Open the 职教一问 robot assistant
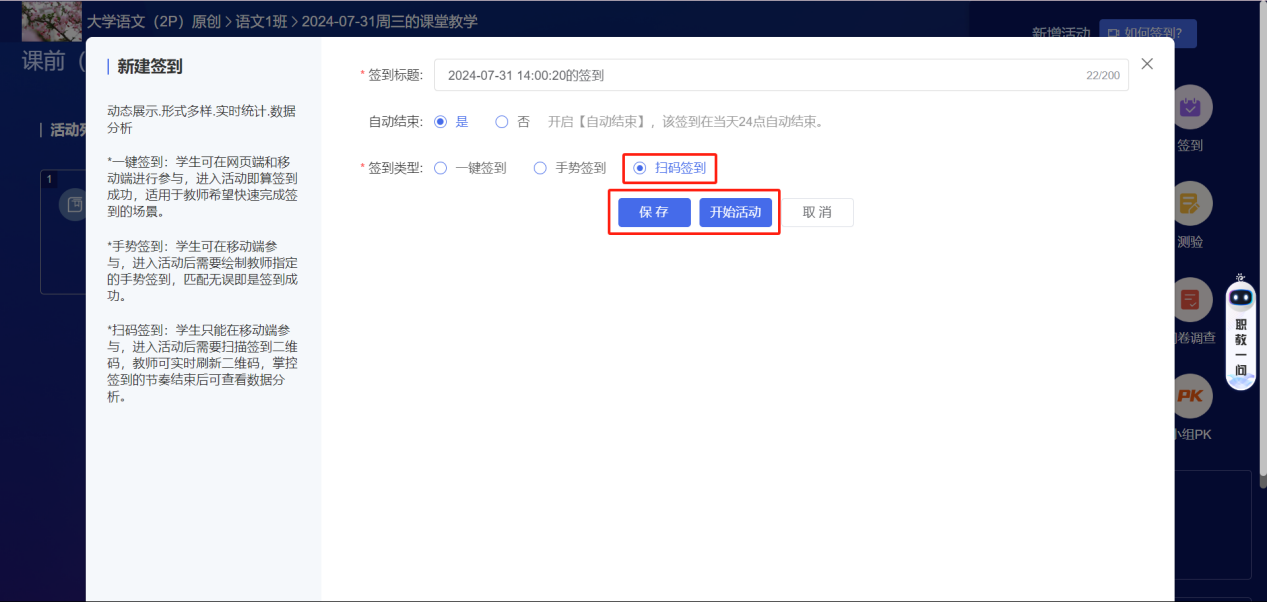Screen dimensions: 1267x602 (x=1241, y=336)
